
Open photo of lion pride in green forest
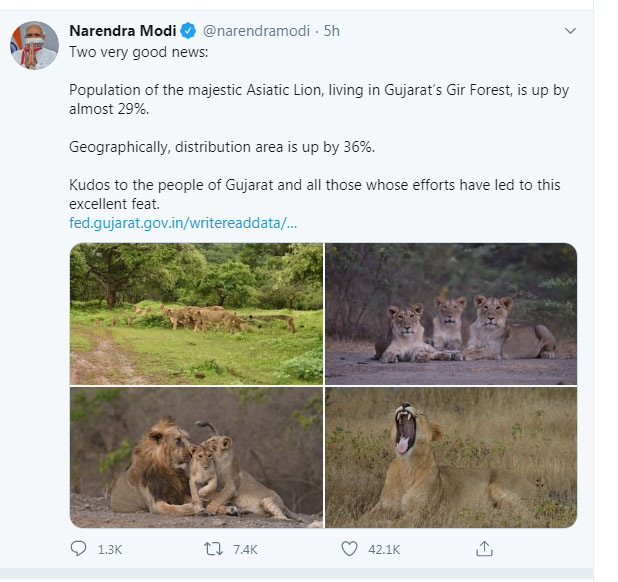(x=196, y=314)
